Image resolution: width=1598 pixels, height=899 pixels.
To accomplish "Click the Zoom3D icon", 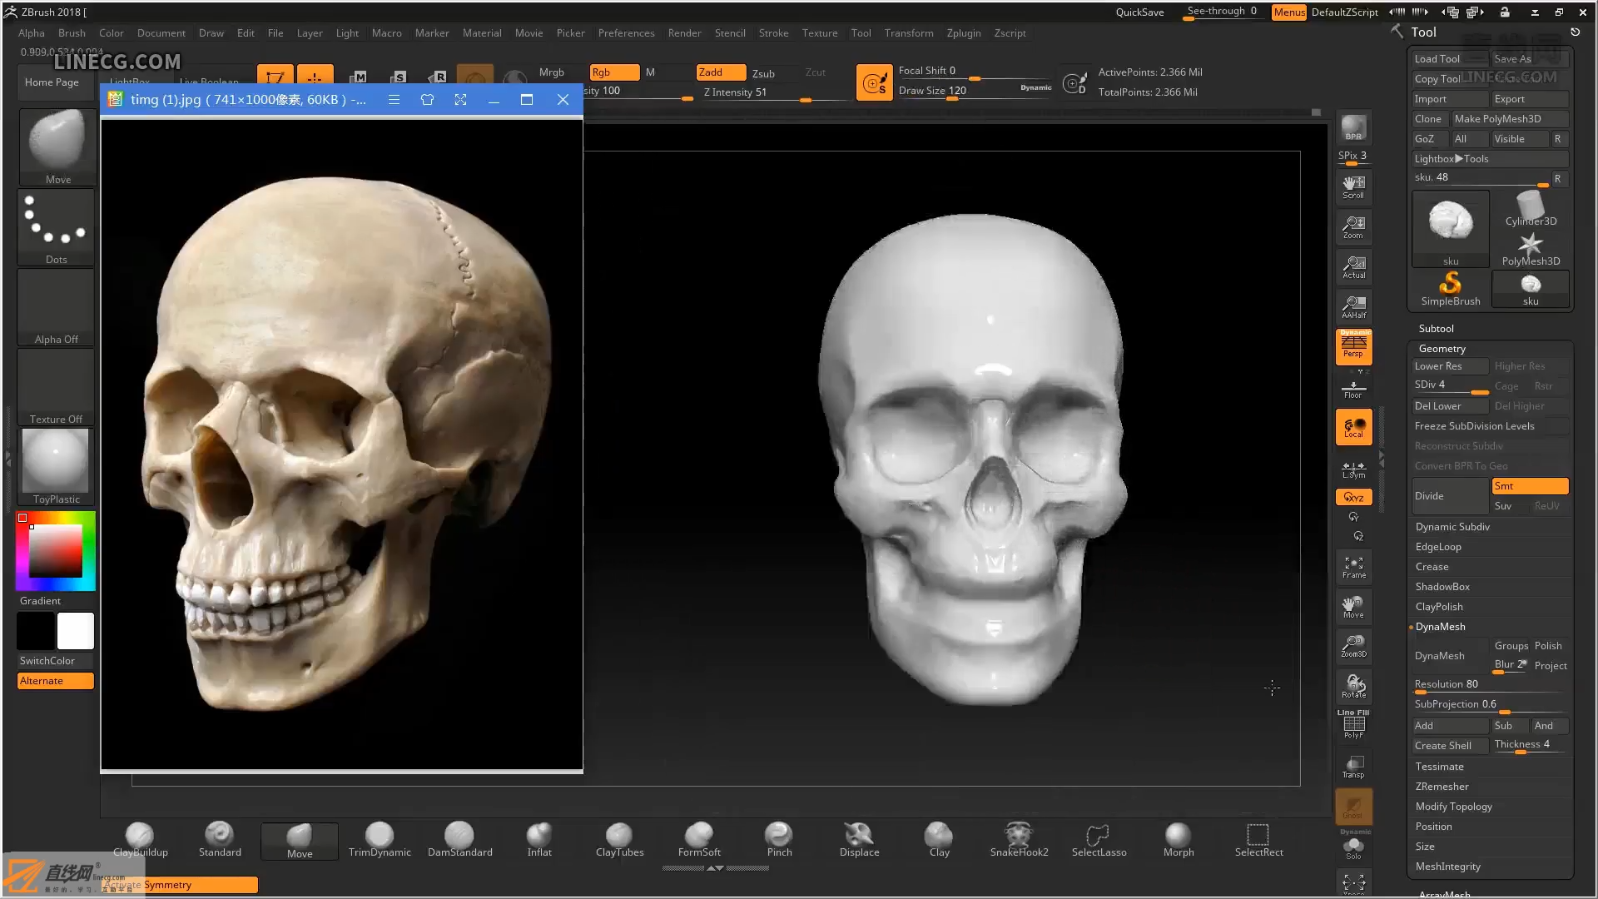I will (x=1353, y=646).
